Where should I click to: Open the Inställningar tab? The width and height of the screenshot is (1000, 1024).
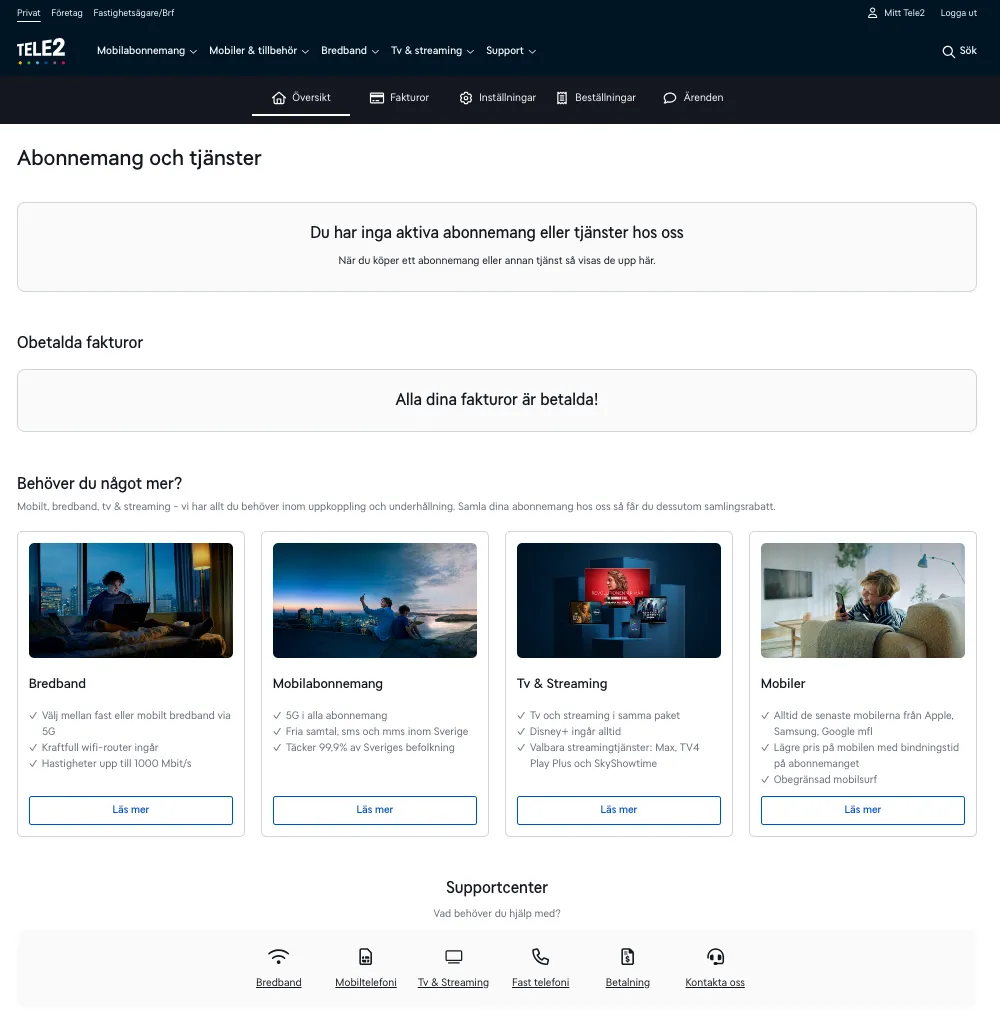coord(498,98)
